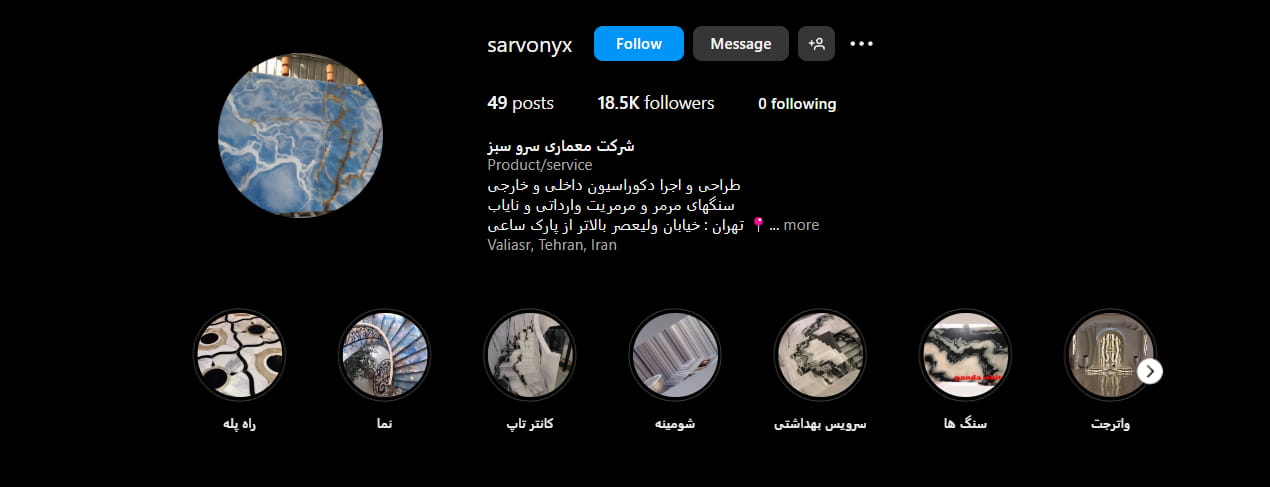View the 0 following list
The width and height of the screenshot is (1270, 487).
(x=797, y=104)
